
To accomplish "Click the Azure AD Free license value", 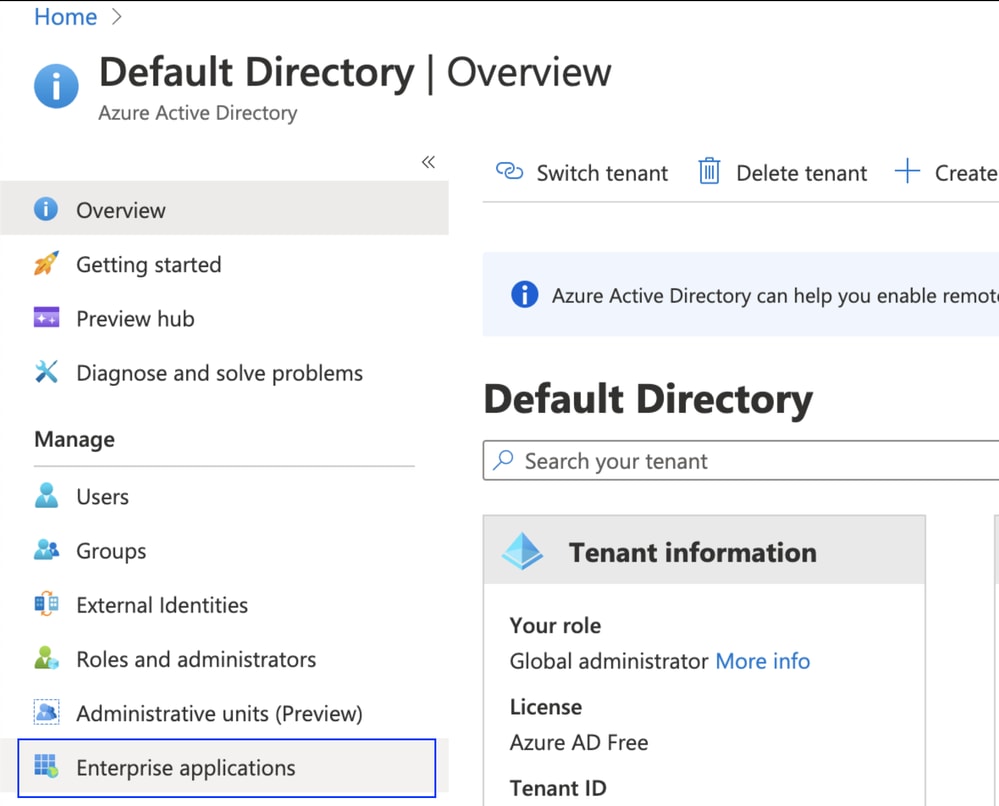I will pos(579,742).
